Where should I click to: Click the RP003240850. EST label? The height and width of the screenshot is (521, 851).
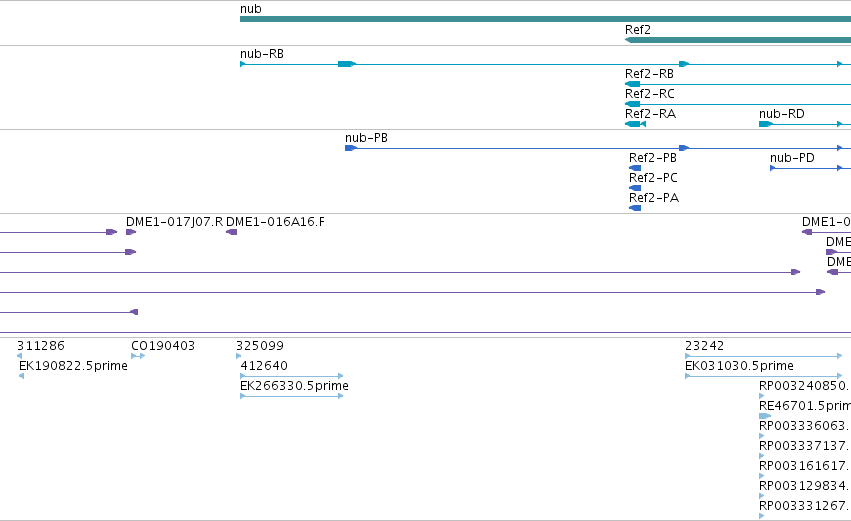coord(804,386)
